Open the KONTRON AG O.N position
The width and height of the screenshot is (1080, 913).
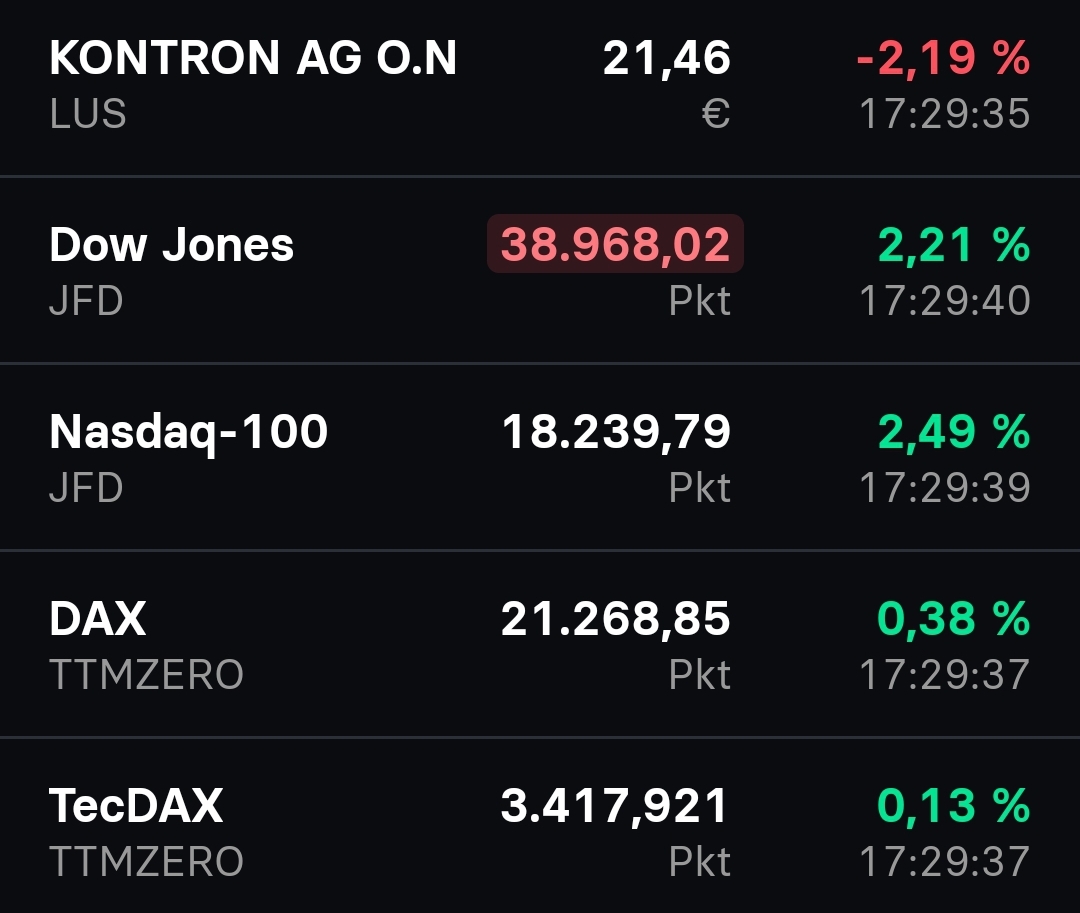(253, 58)
